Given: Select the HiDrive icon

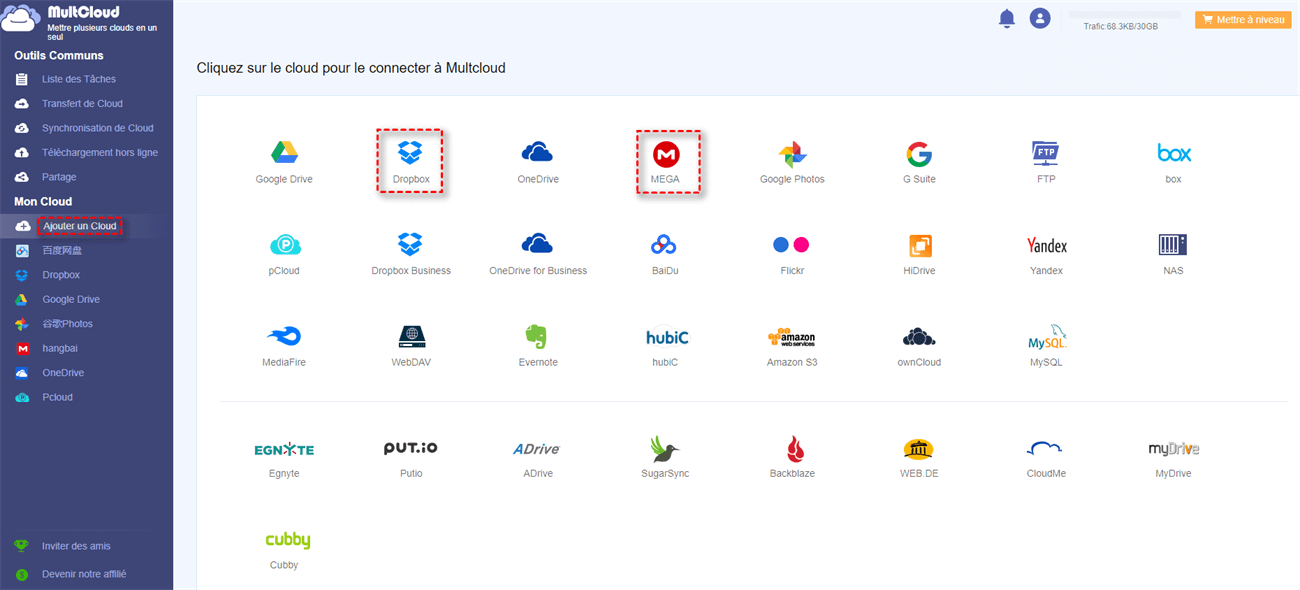Looking at the screenshot, I should coord(919,245).
